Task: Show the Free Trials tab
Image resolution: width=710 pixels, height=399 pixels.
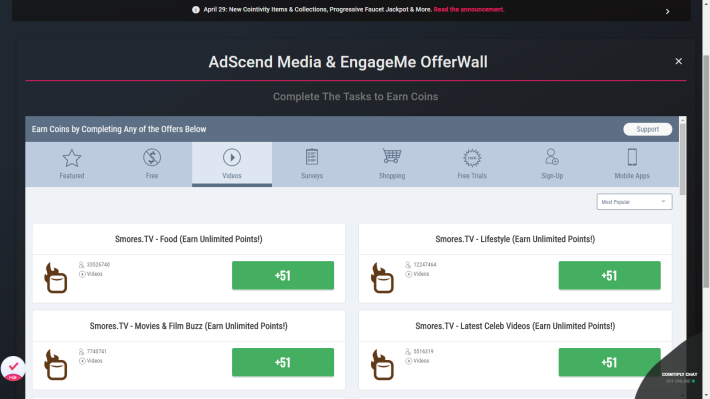Action: point(472,164)
